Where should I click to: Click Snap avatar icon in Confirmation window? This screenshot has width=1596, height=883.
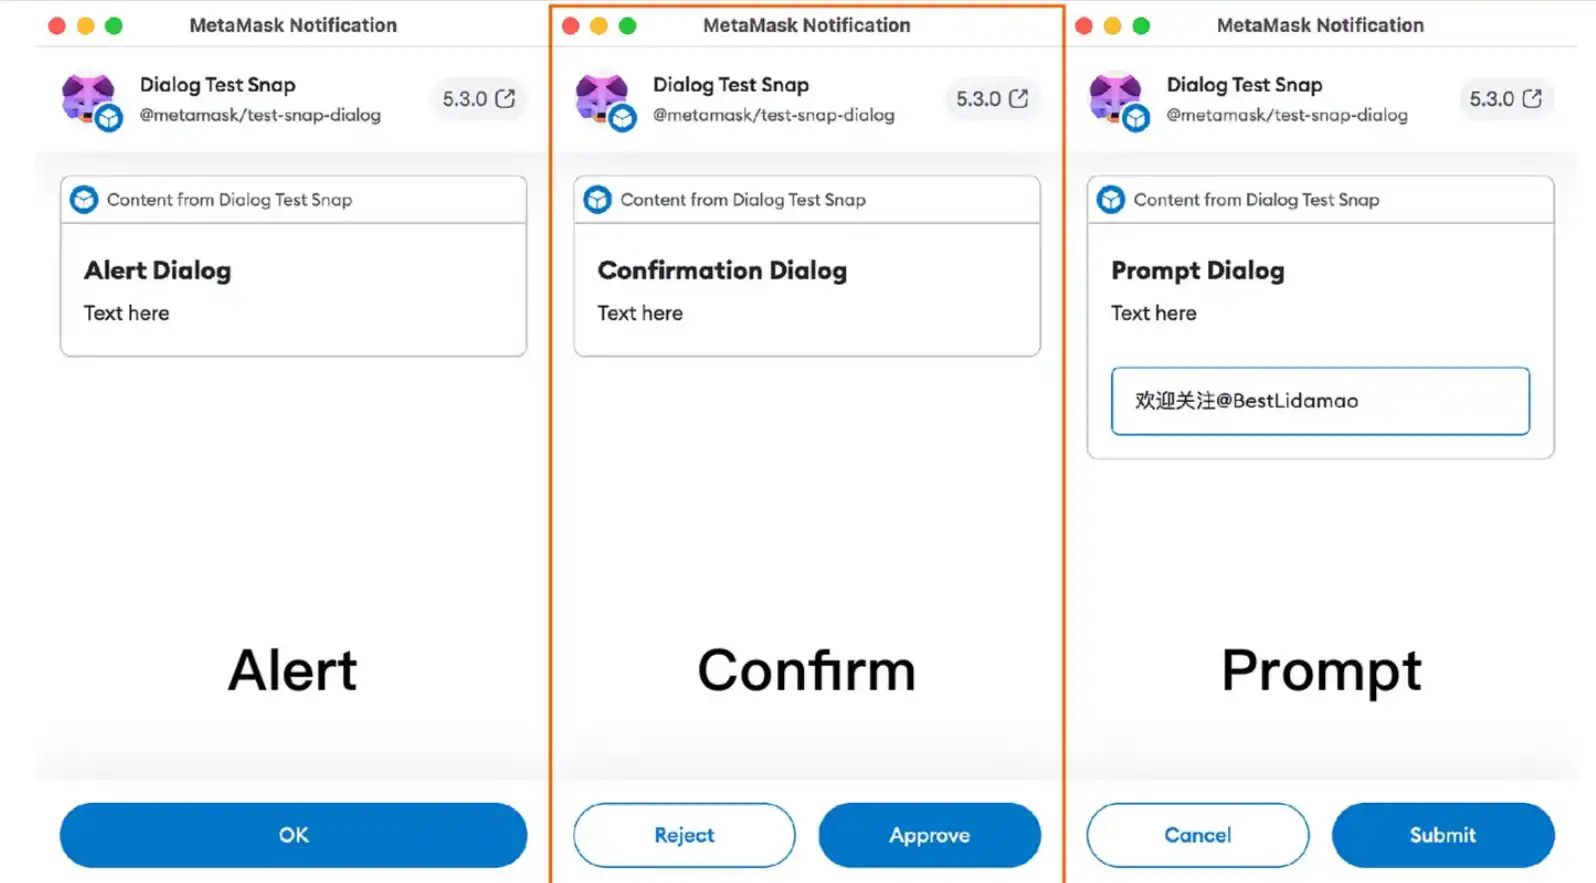coord(603,100)
